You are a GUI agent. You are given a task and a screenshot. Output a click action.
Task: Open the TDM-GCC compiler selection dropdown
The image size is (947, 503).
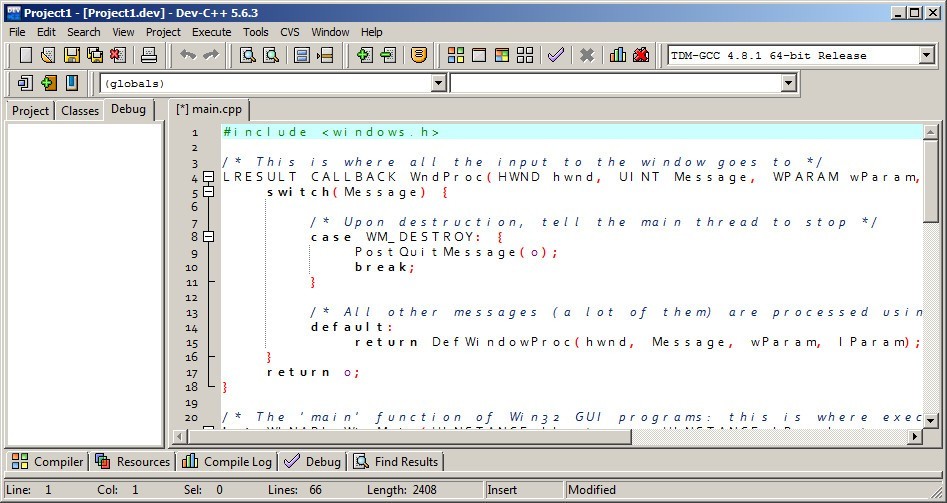(x=927, y=55)
